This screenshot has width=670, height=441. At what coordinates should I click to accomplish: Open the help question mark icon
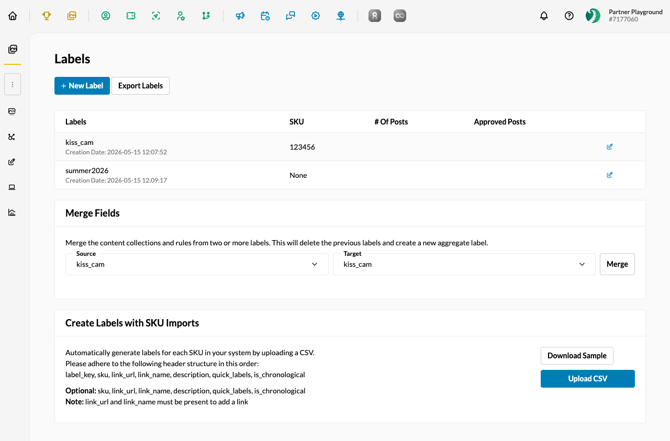coord(569,16)
